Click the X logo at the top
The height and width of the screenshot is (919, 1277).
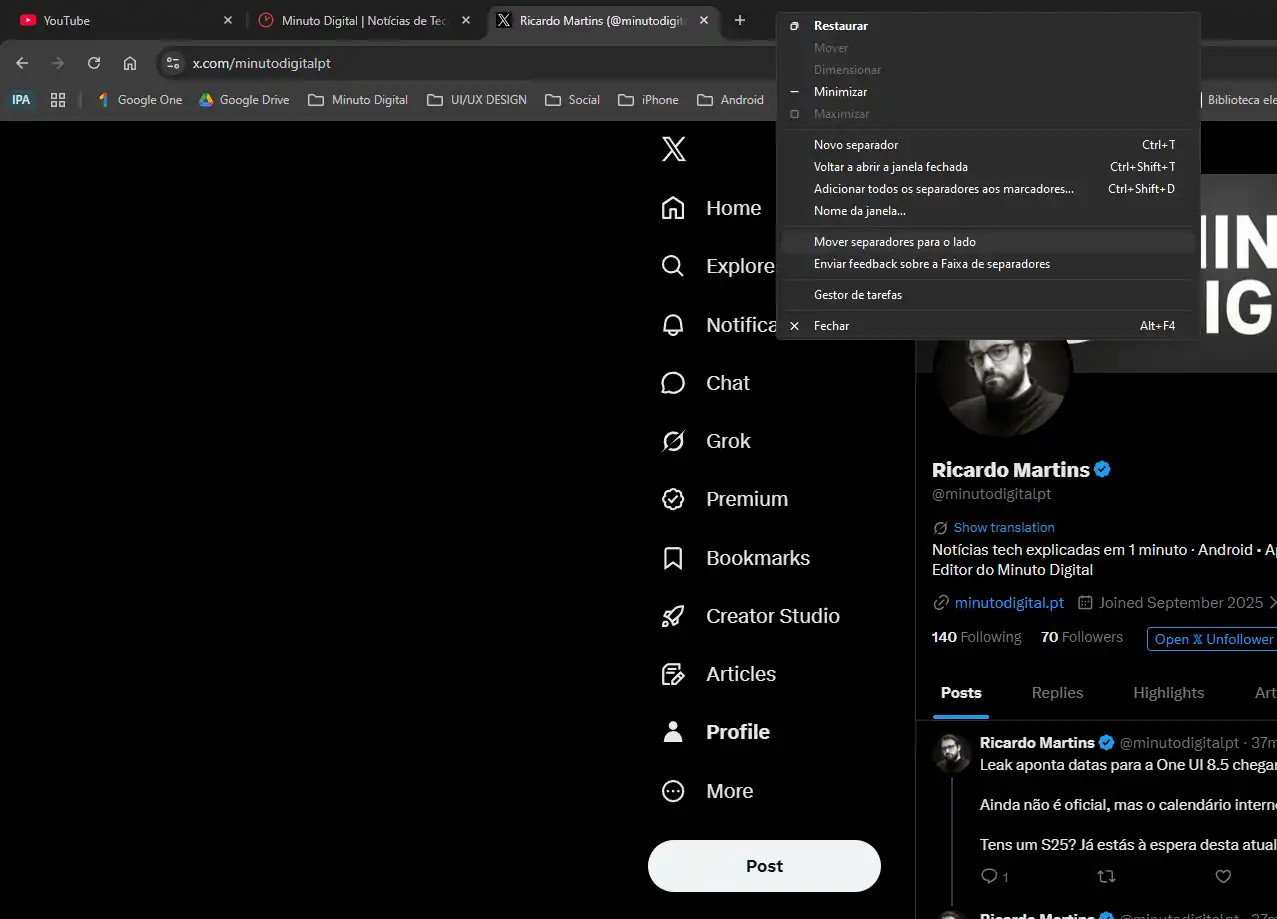pyautogui.click(x=671, y=149)
